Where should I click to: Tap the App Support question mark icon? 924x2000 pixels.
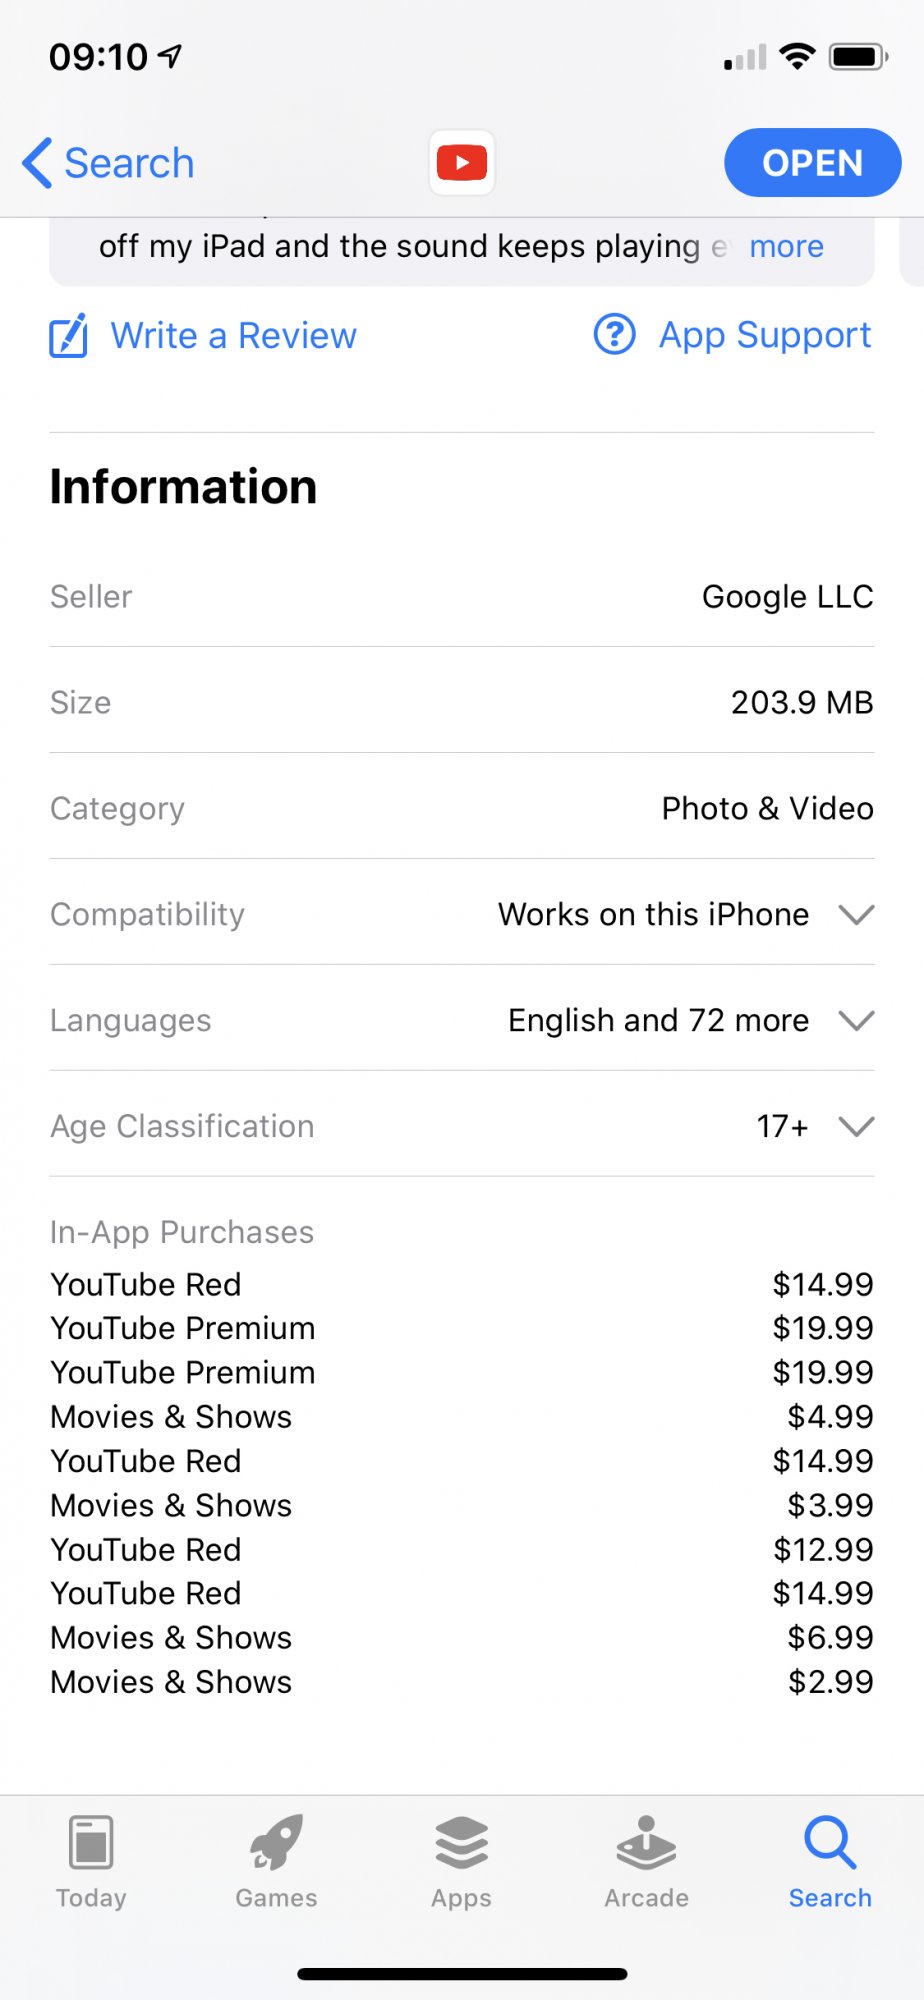pyautogui.click(x=615, y=334)
